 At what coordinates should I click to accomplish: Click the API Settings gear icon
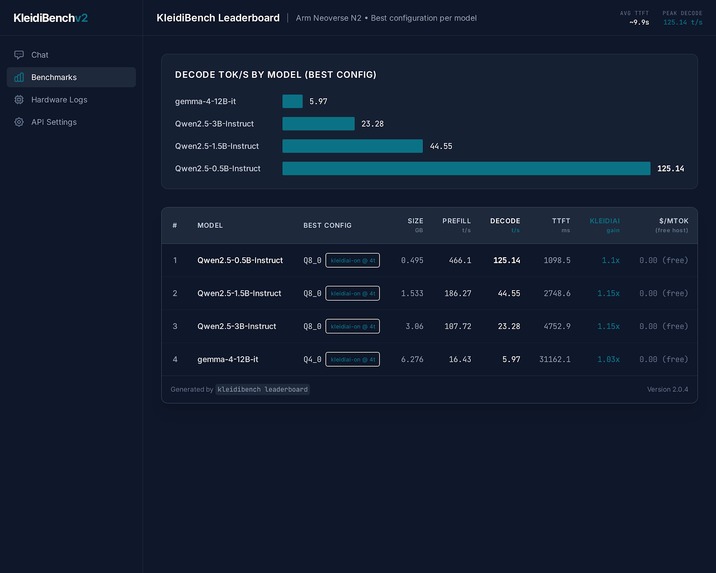click(x=19, y=122)
